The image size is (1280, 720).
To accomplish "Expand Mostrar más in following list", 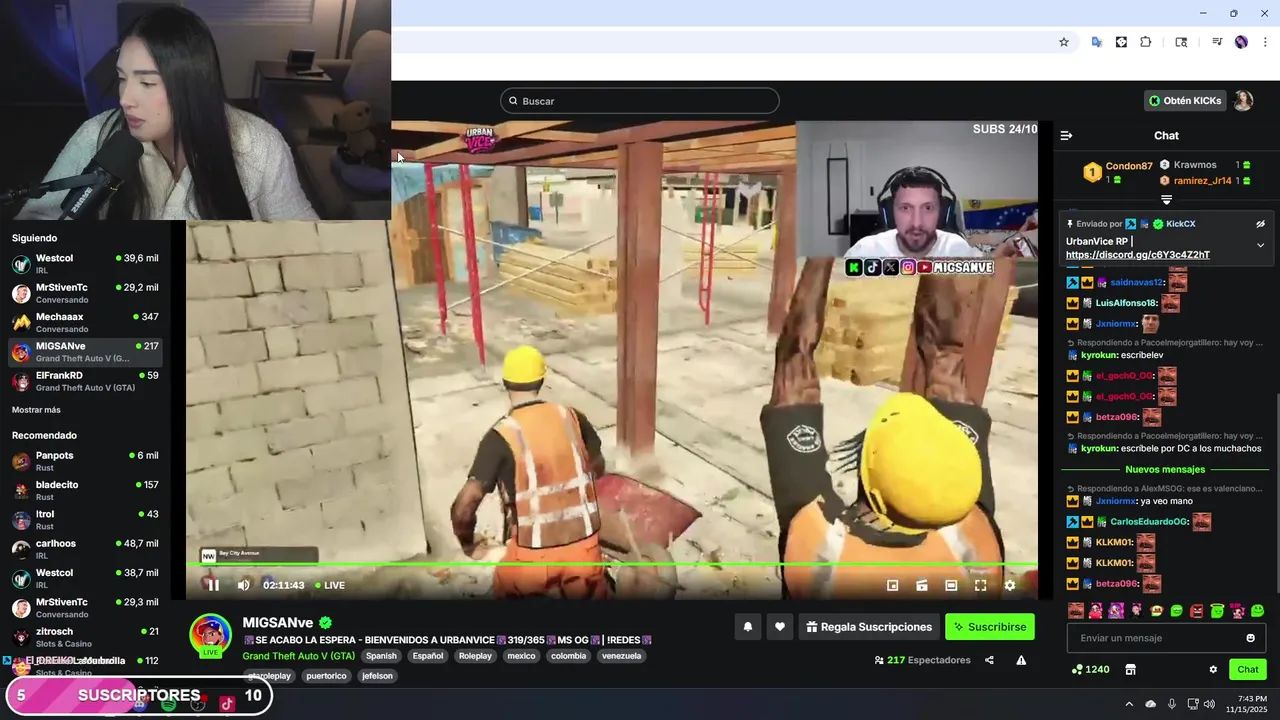I will click(x=36, y=410).
